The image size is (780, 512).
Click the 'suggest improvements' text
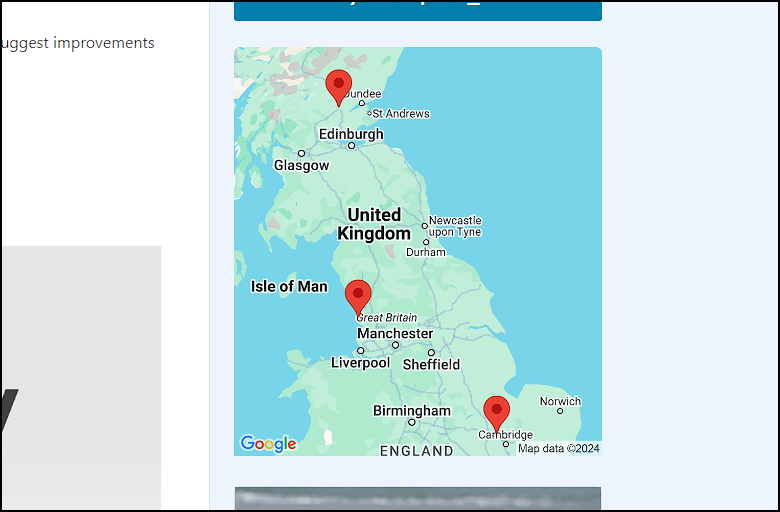point(78,43)
